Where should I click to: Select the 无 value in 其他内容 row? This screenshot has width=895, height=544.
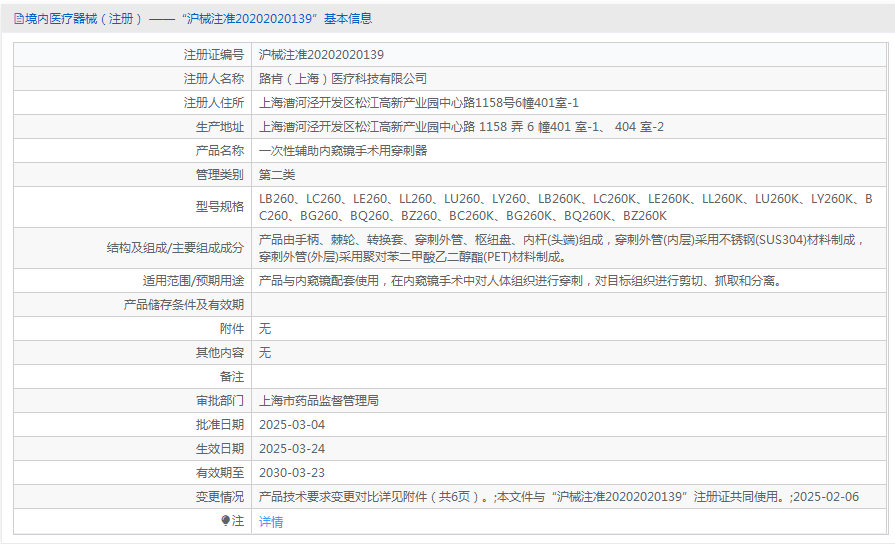pos(265,353)
